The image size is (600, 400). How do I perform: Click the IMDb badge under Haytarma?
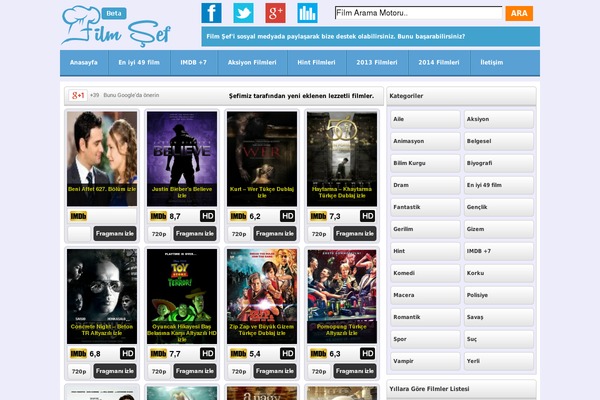coord(318,216)
